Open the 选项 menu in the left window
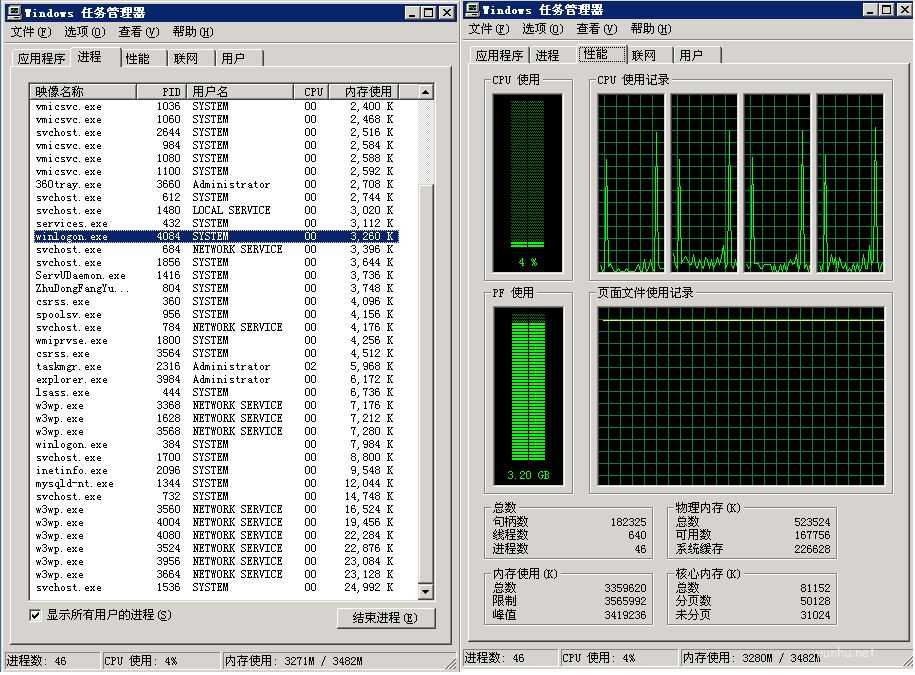This screenshot has height=675, width=915. 84,32
